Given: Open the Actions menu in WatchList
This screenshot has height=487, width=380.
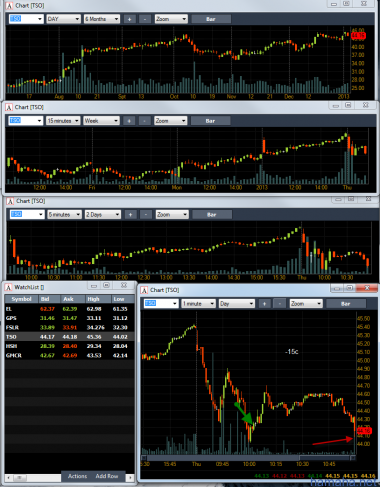Looking at the screenshot, I should coord(77,476).
